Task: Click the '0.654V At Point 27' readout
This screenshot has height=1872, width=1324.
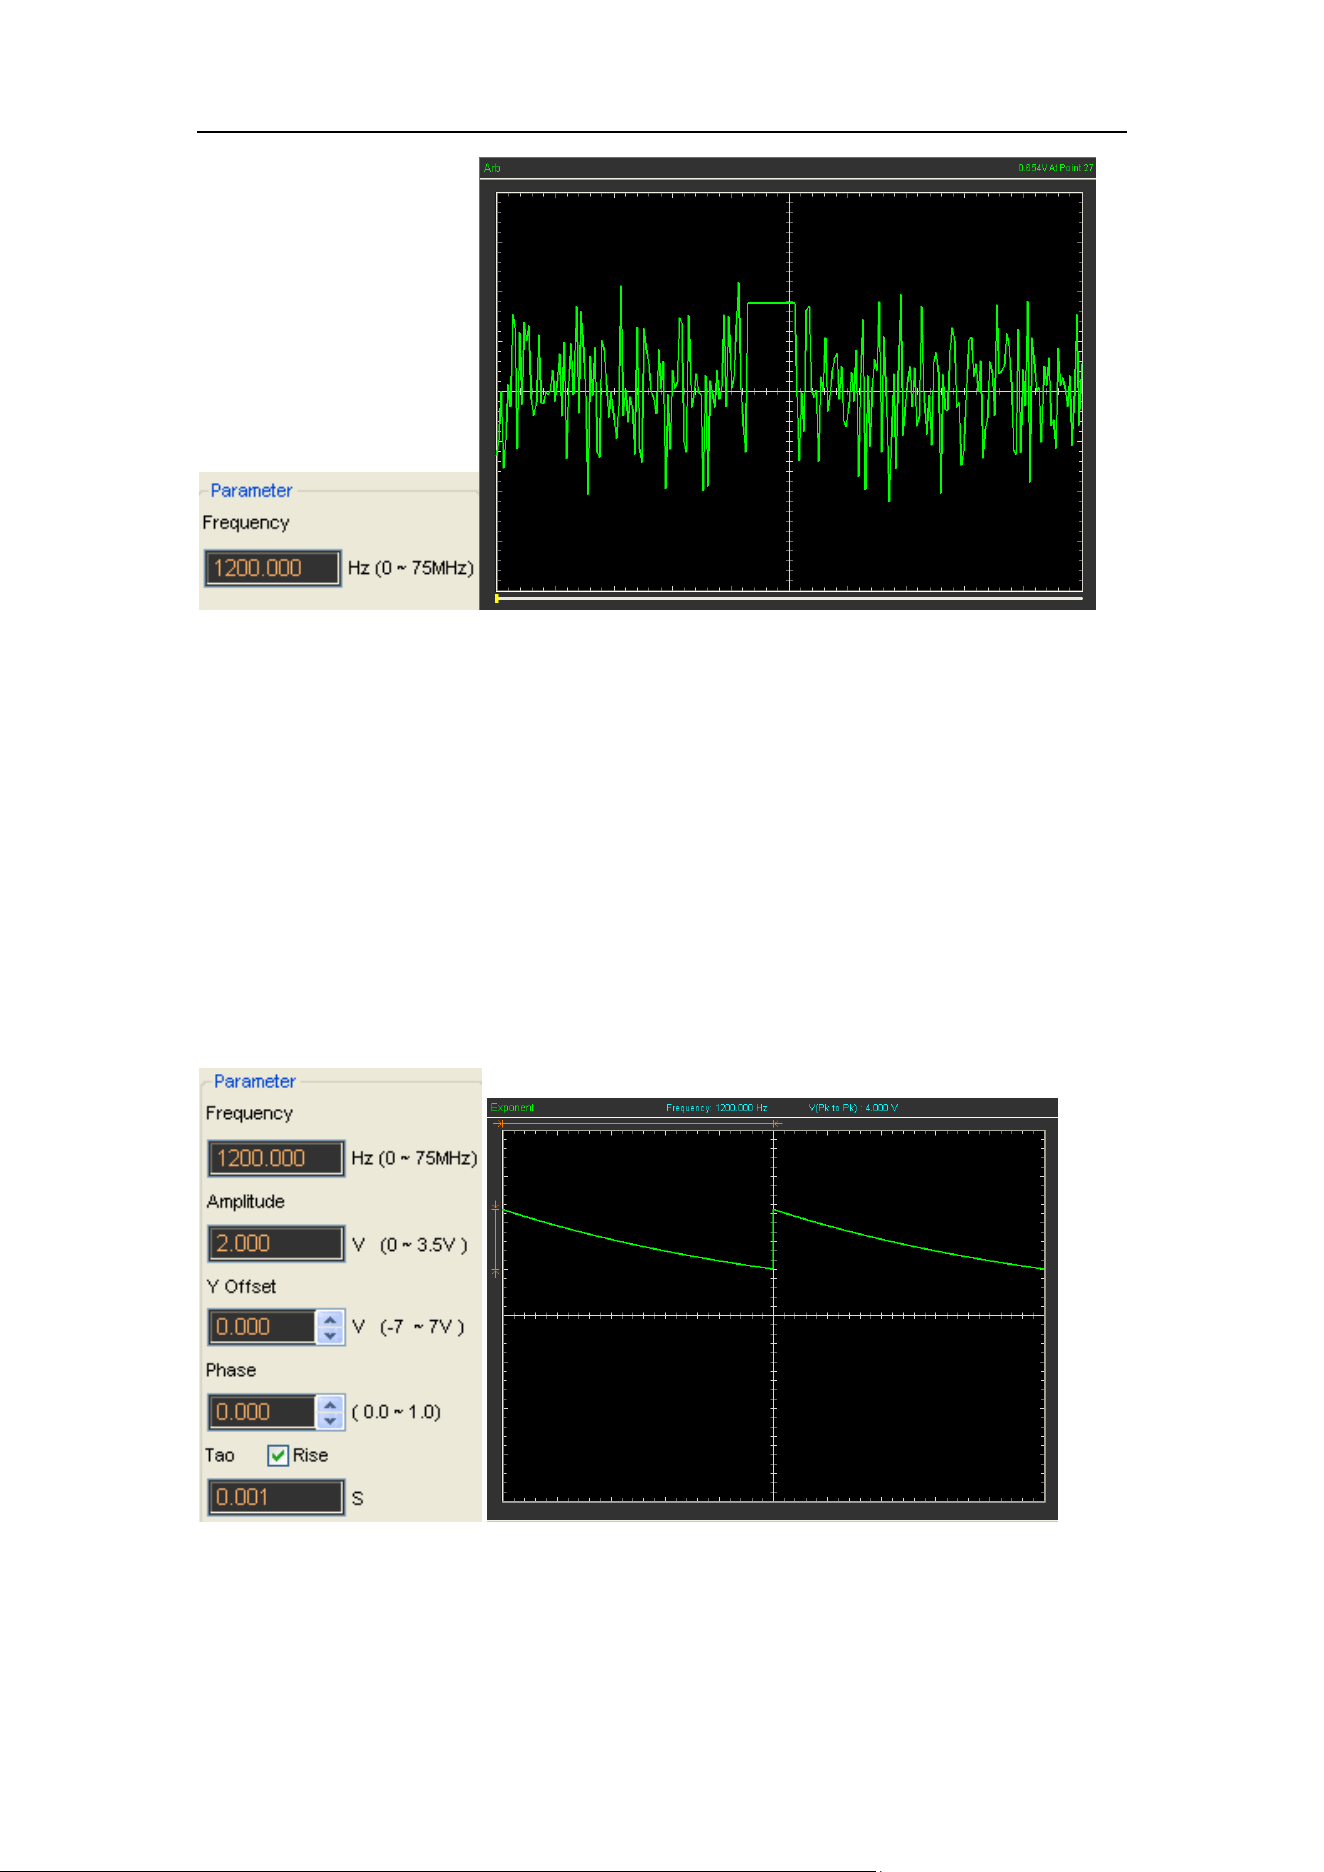Action: tap(1056, 168)
